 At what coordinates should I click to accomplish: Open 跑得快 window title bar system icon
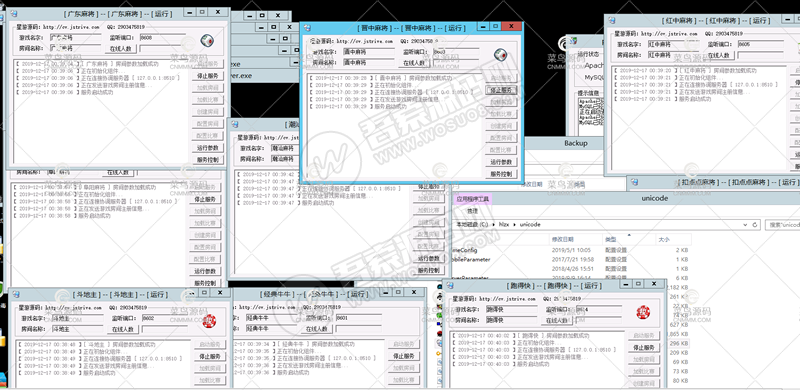pos(450,285)
